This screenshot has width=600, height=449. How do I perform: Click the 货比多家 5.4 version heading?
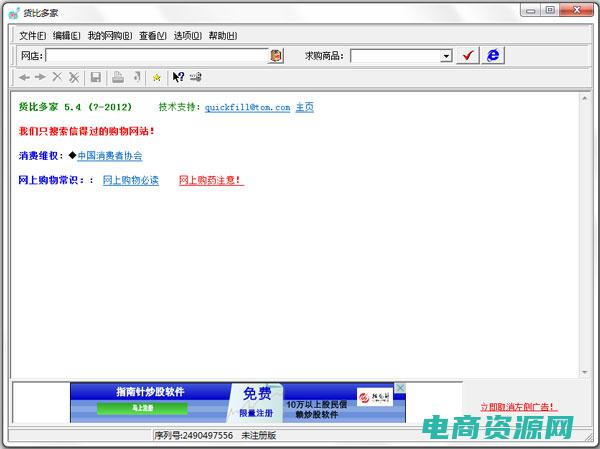75,107
